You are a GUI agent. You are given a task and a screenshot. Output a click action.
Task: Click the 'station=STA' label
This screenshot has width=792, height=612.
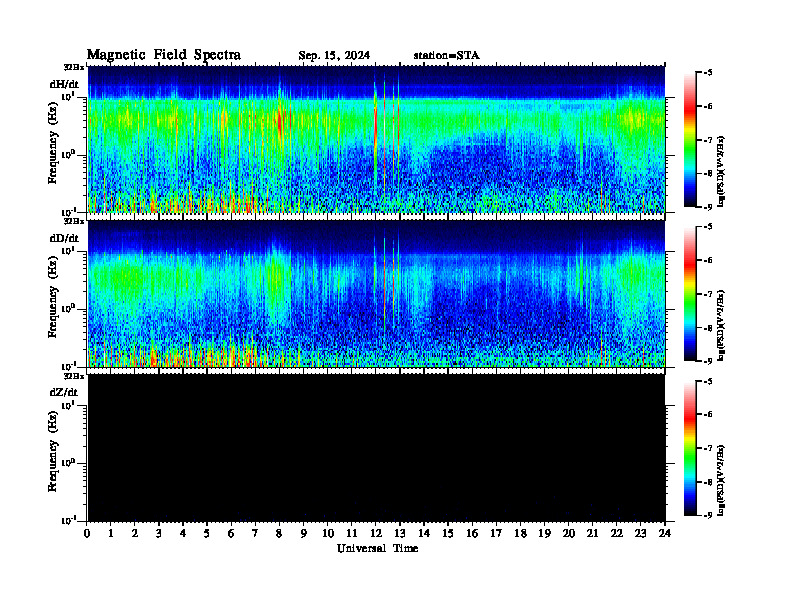click(x=446, y=56)
